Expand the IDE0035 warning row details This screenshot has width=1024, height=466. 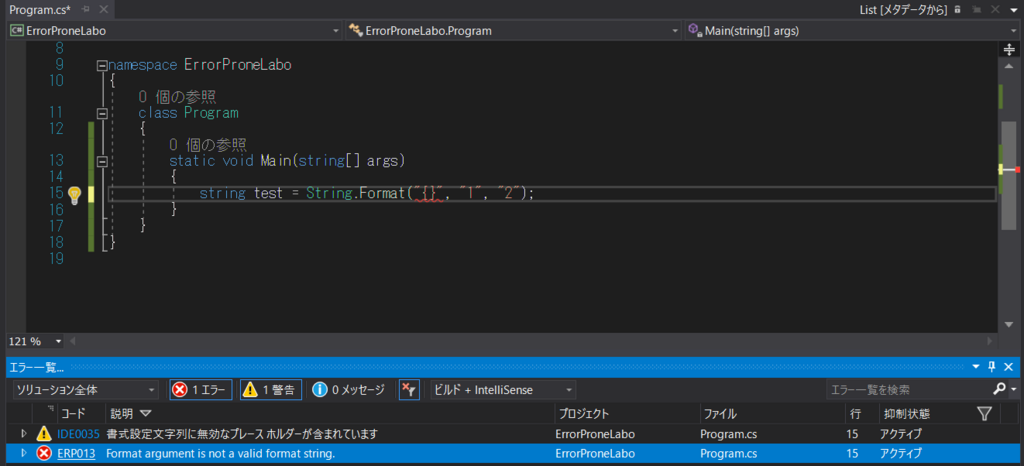coord(24,433)
